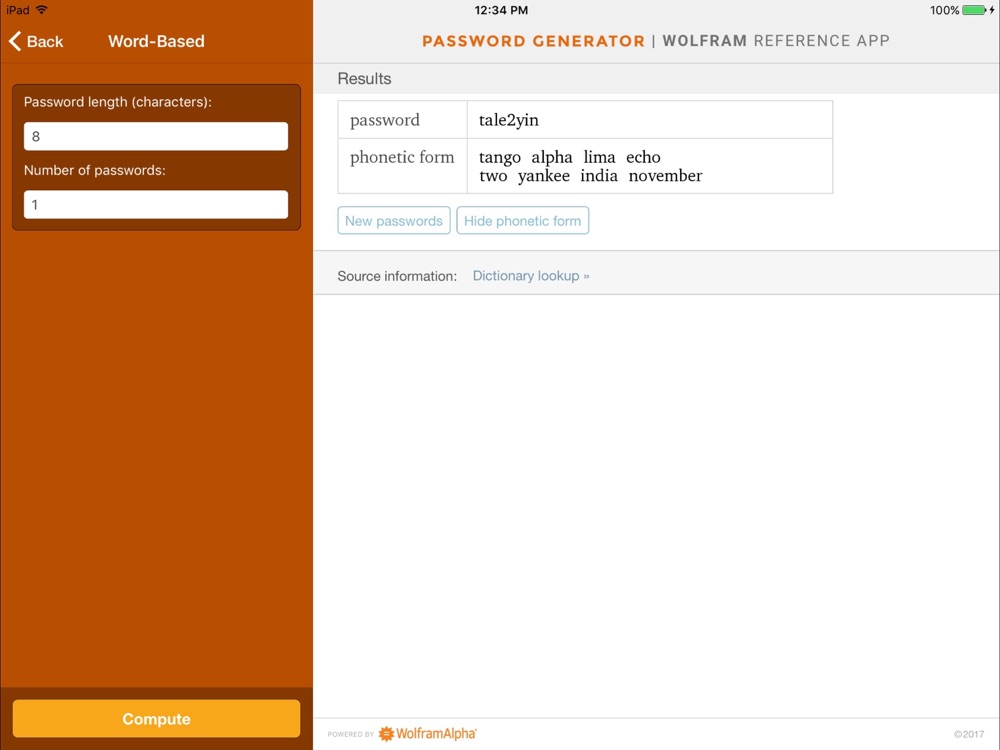Click the Password length input field
Viewport: 1000px width, 750px height.
156,136
